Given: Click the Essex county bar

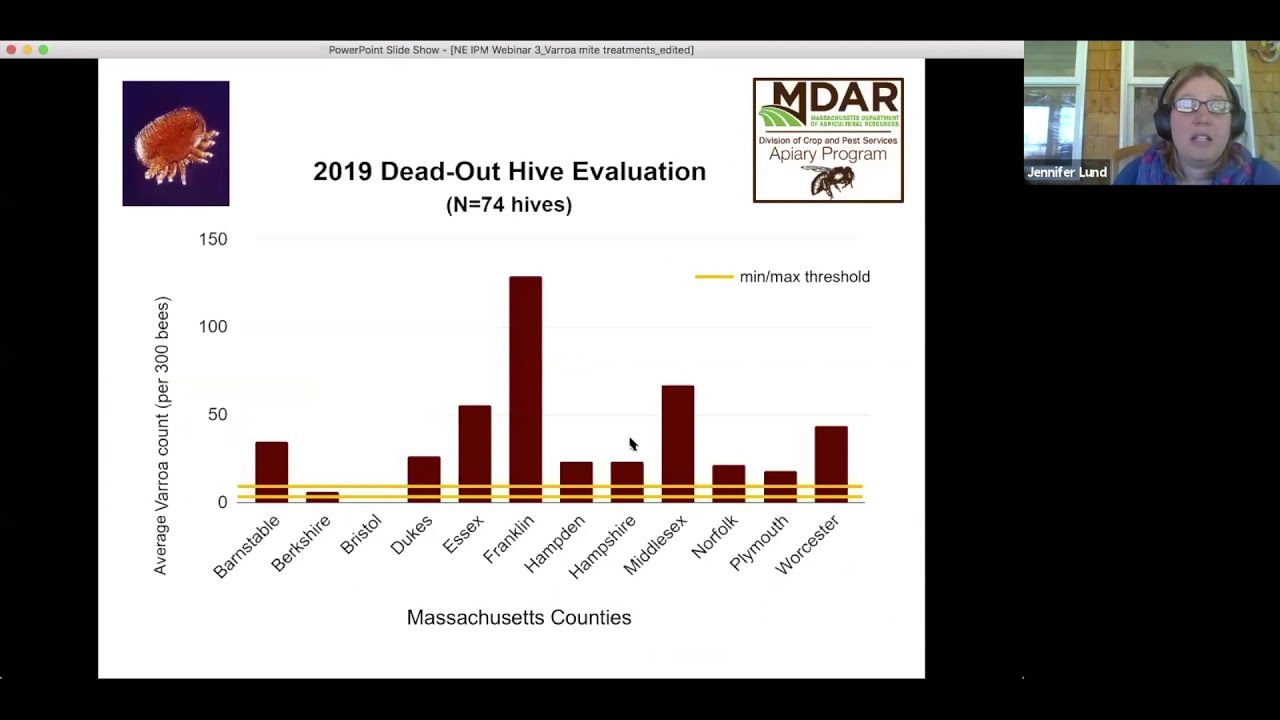Looking at the screenshot, I should coord(475,453).
